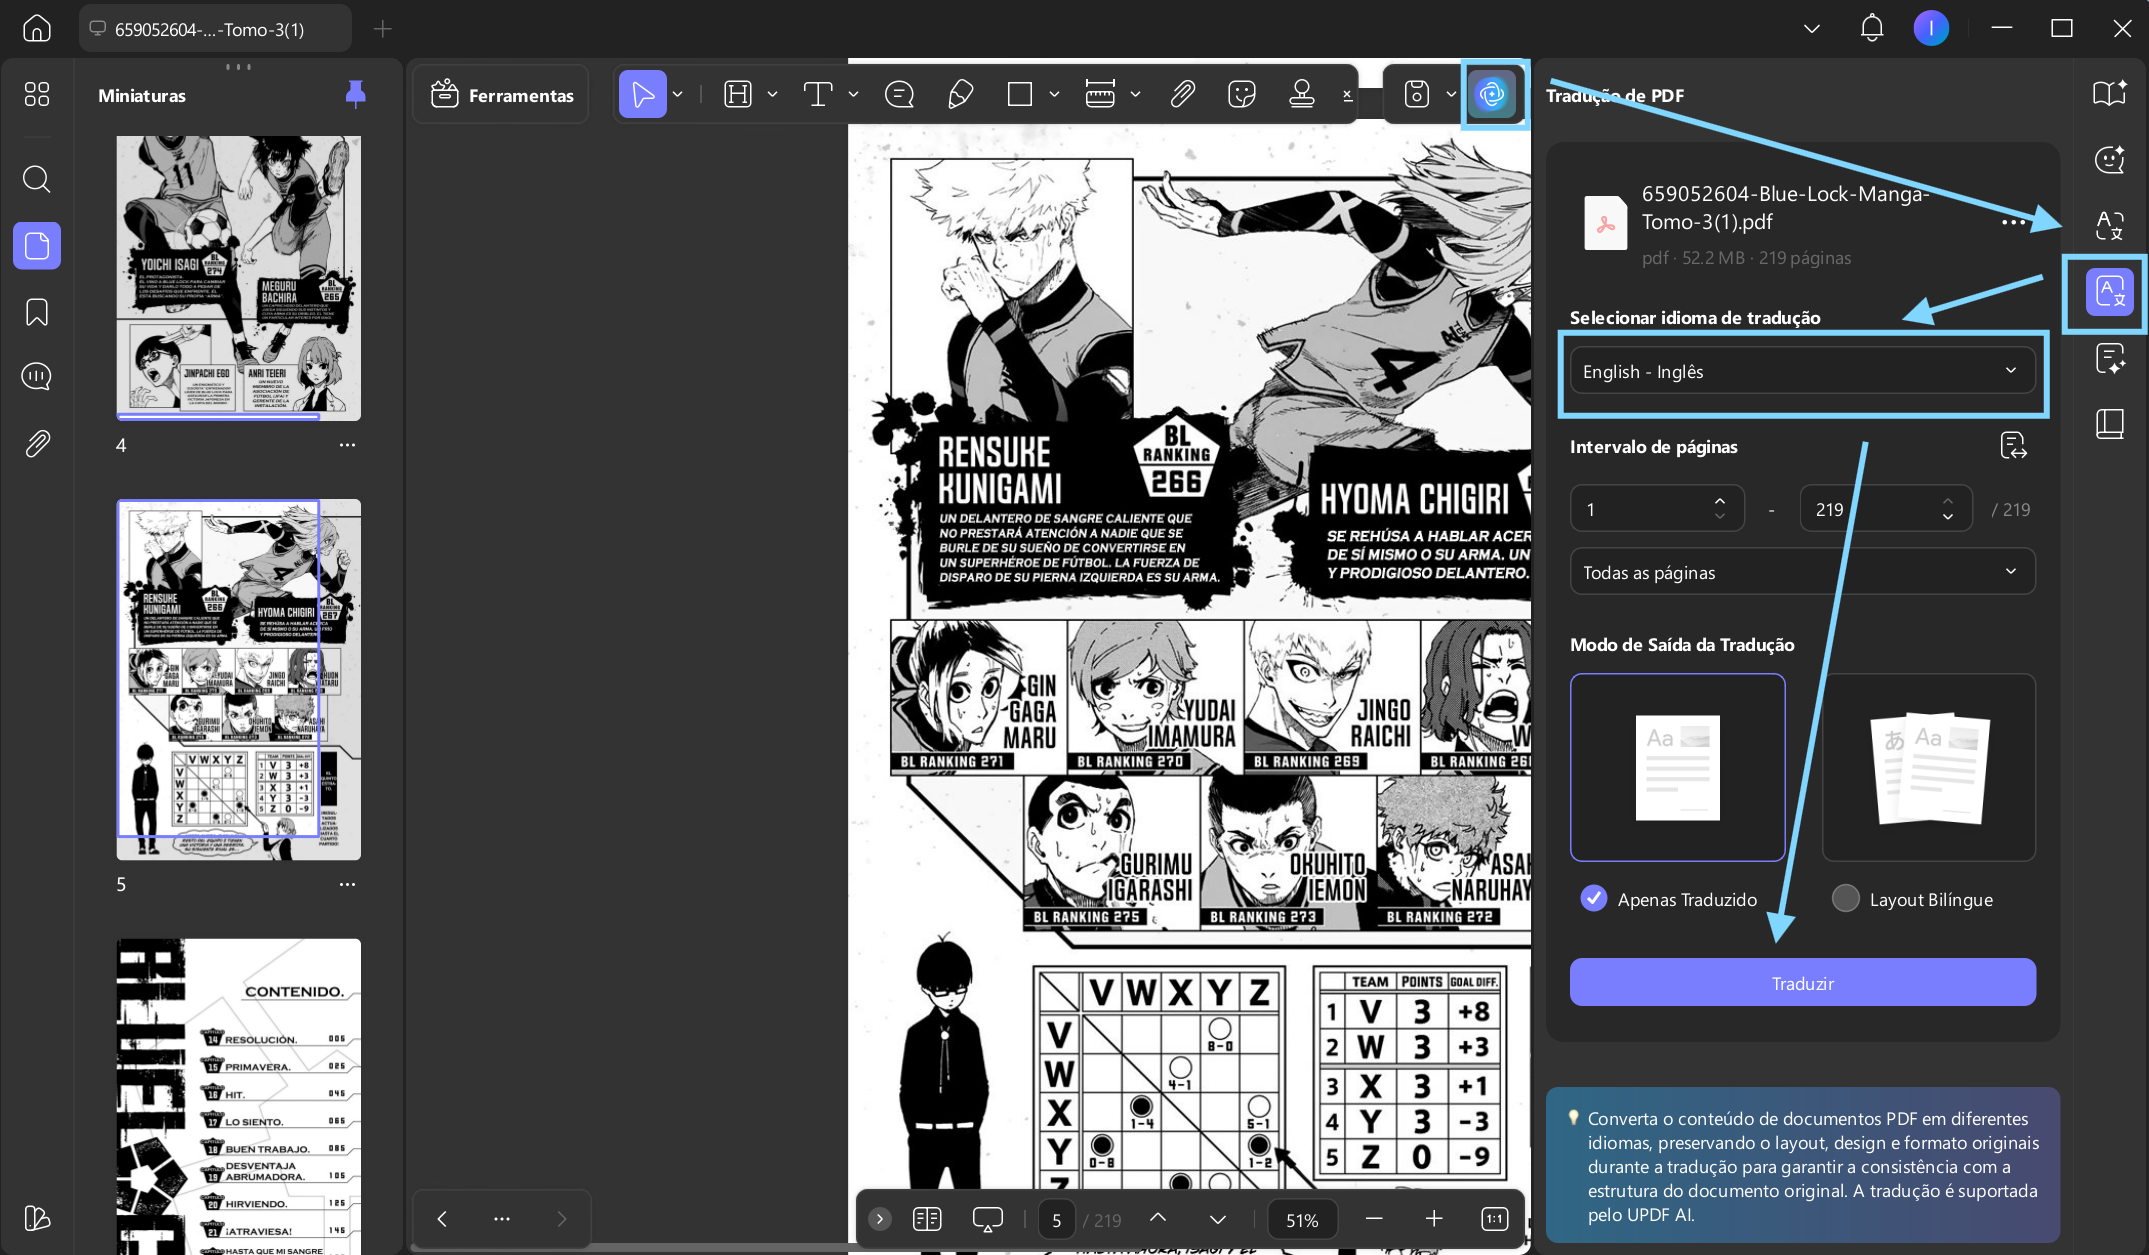2149x1255 pixels.
Task: Open Todas as páginas dropdown
Action: [1802, 572]
